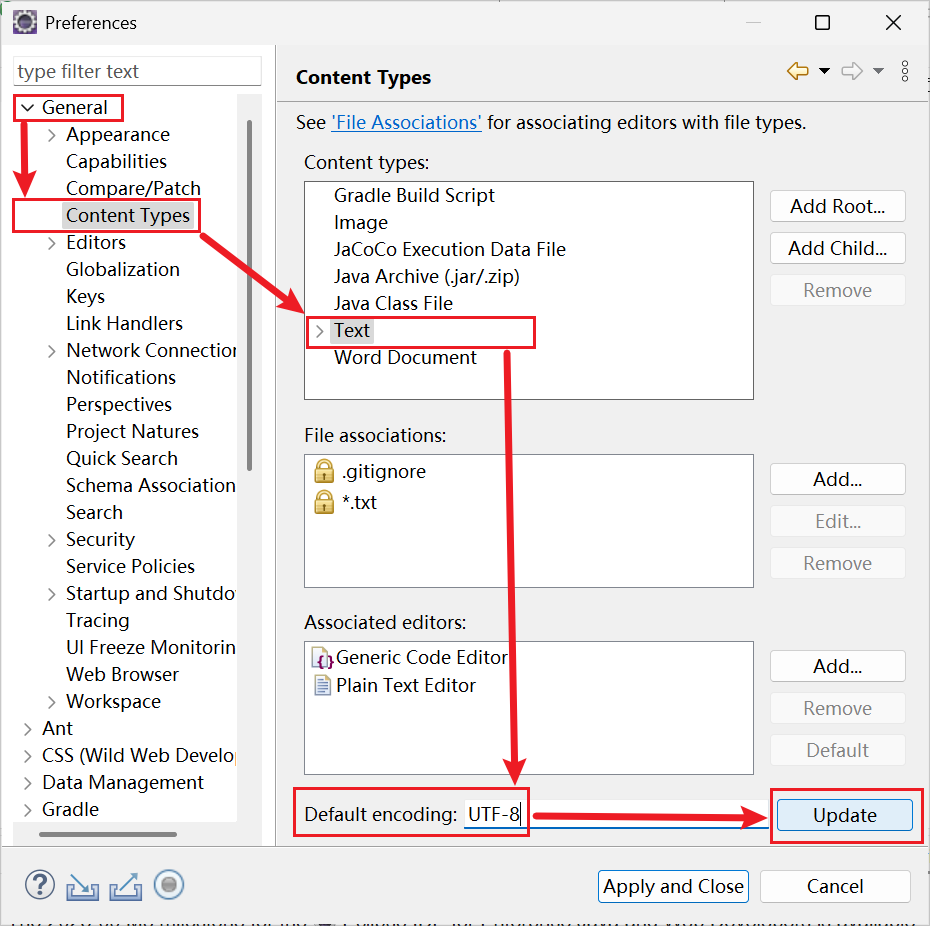Select Java Archive (.jar/.zip) content type
930x926 pixels.
(426, 276)
